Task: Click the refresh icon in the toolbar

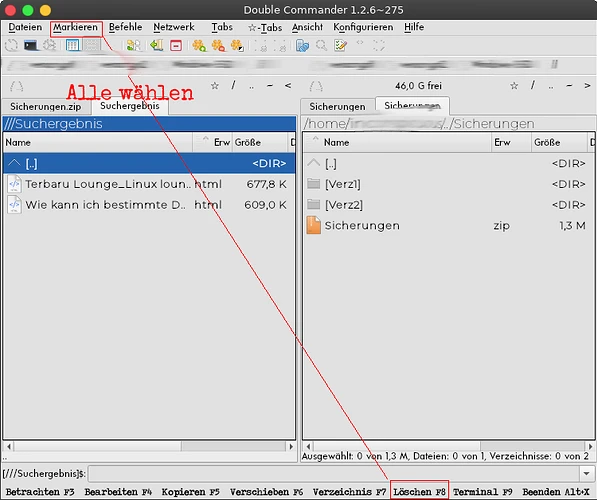Action: pyautogui.click(x=11, y=45)
